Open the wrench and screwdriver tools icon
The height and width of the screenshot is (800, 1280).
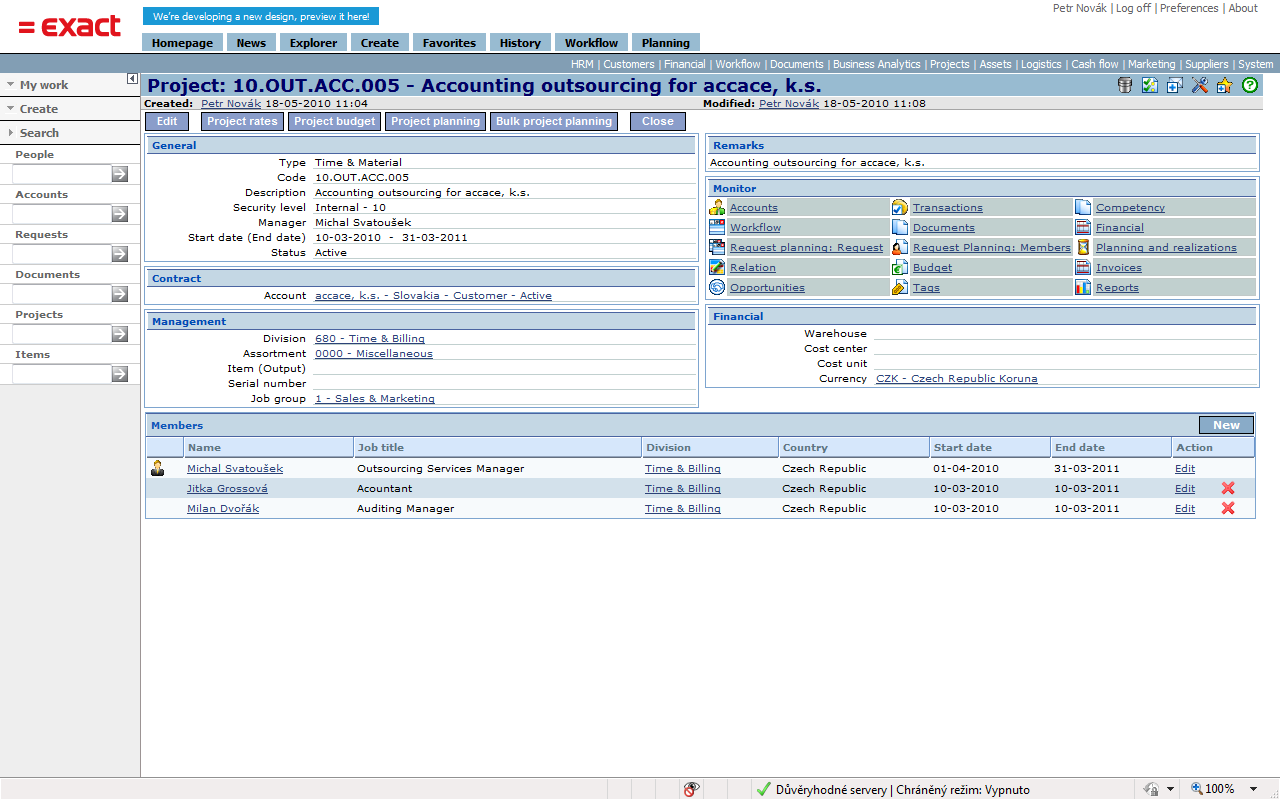pos(1200,86)
